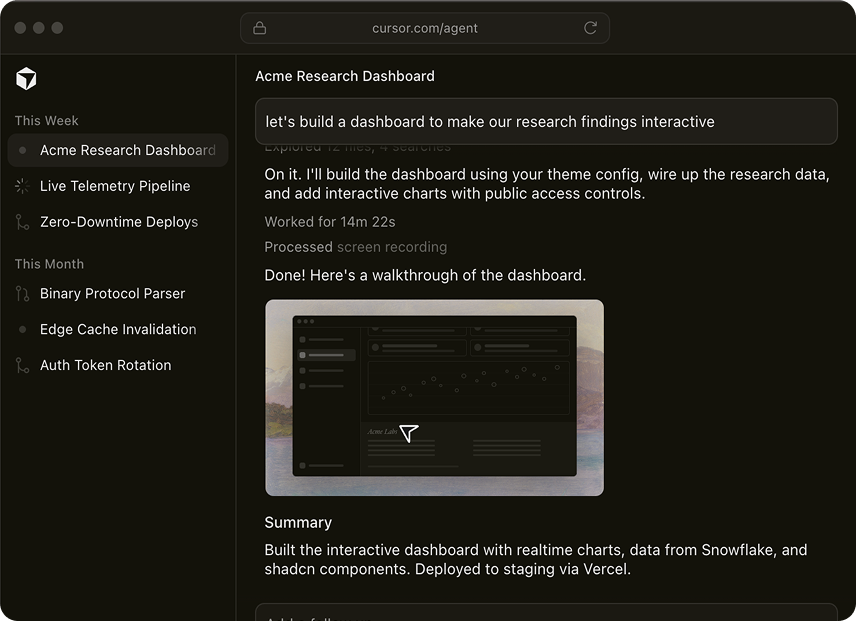Expand the Processed screen recording step
This screenshot has height=621, width=856.
pyautogui.click(x=356, y=247)
